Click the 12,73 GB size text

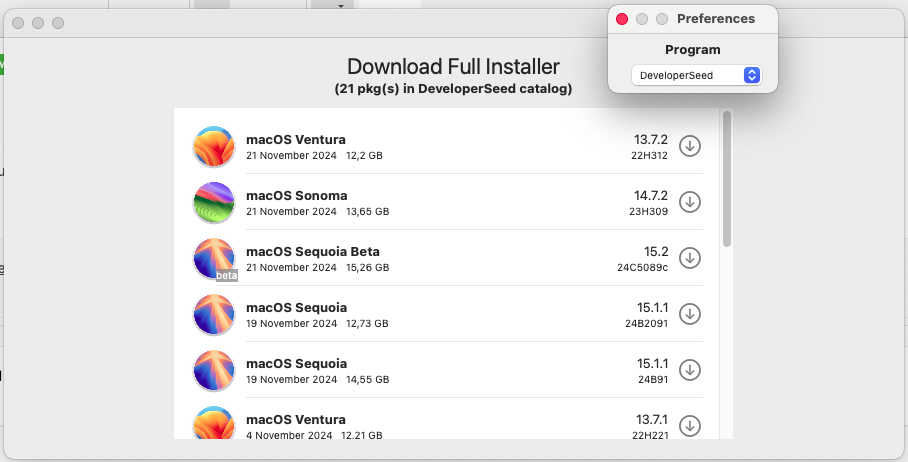367,324
